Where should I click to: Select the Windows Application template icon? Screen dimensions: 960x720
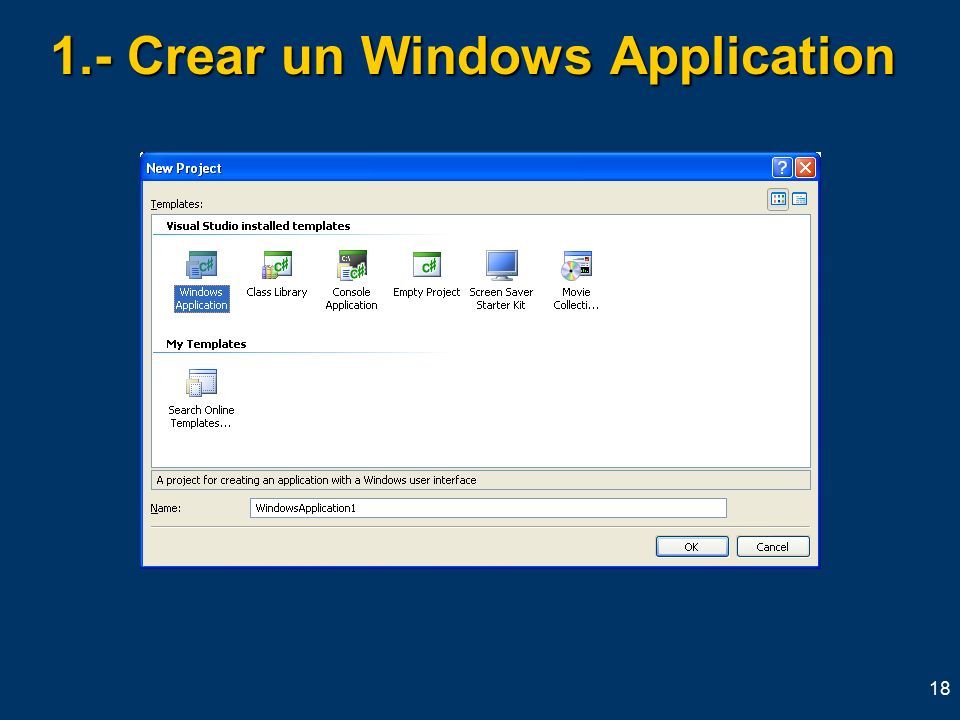pos(201,265)
